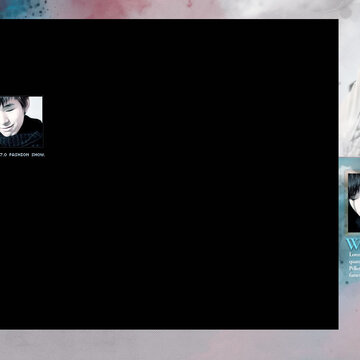Open the framed portrait in the sidebar
The height and width of the screenshot is (360, 360).
pos(353,202)
